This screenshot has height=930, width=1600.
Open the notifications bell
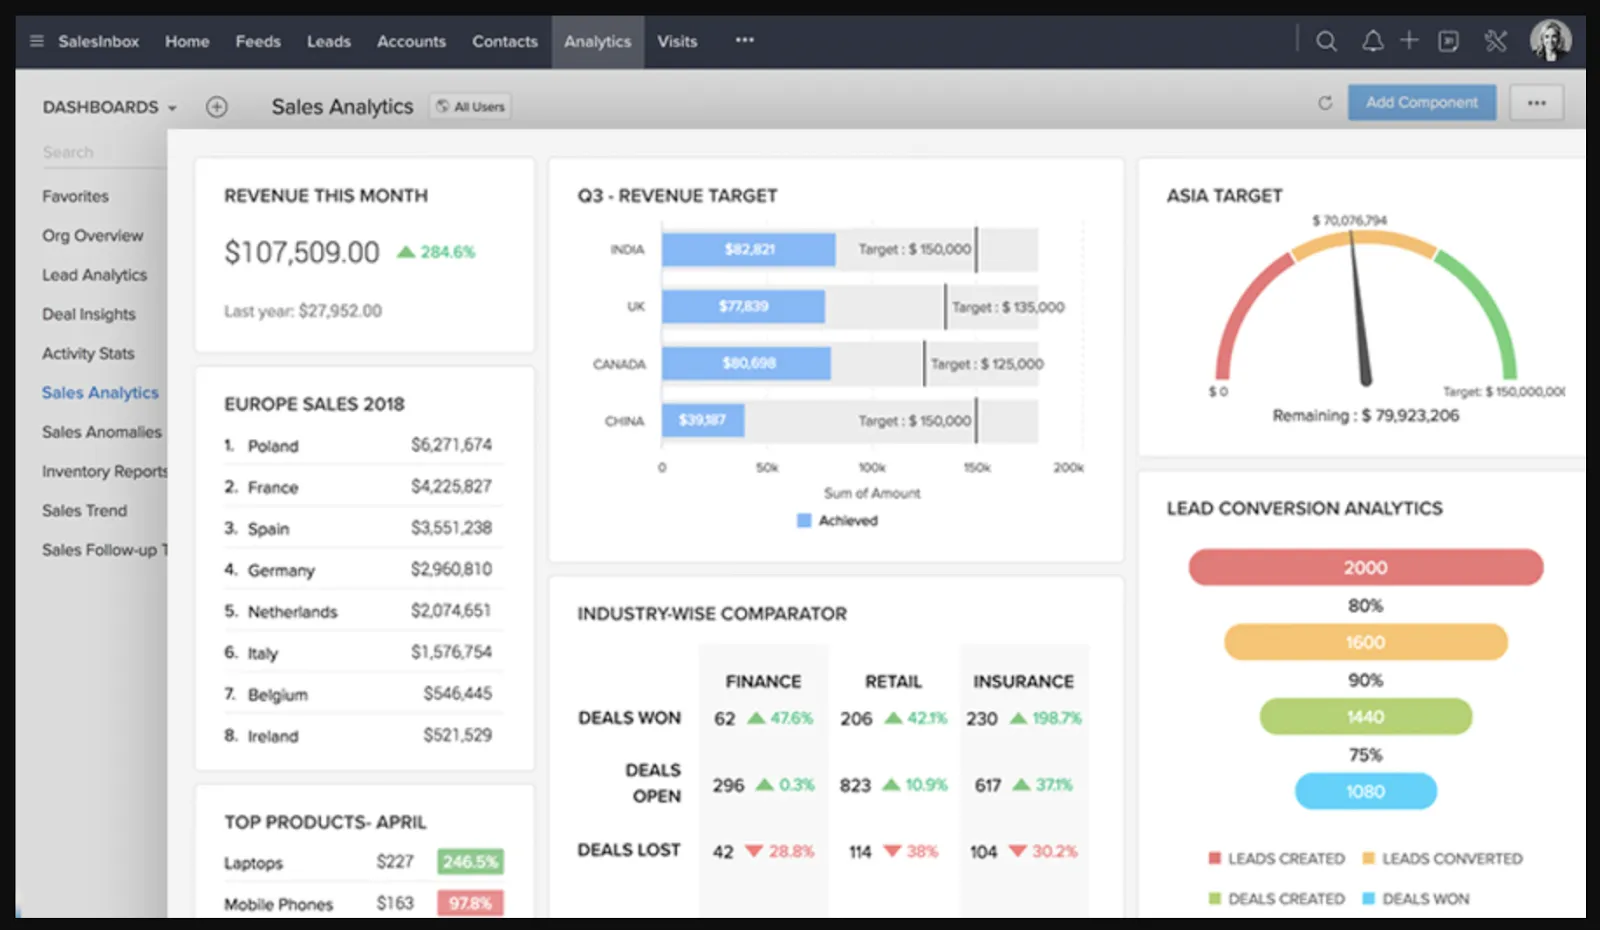tap(1372, 41)
